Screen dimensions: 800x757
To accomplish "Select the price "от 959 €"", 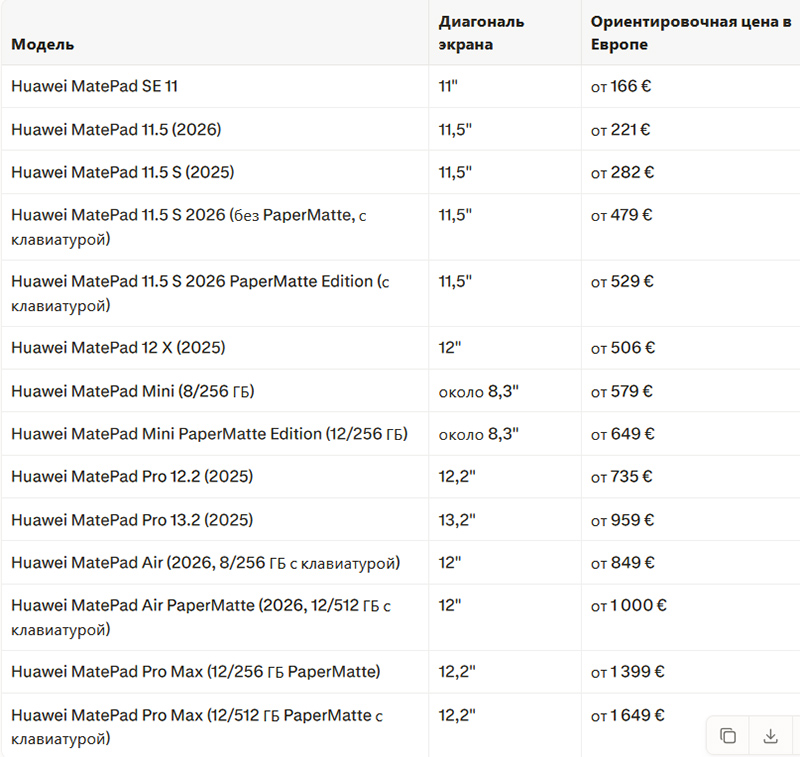I will (622, 520).
